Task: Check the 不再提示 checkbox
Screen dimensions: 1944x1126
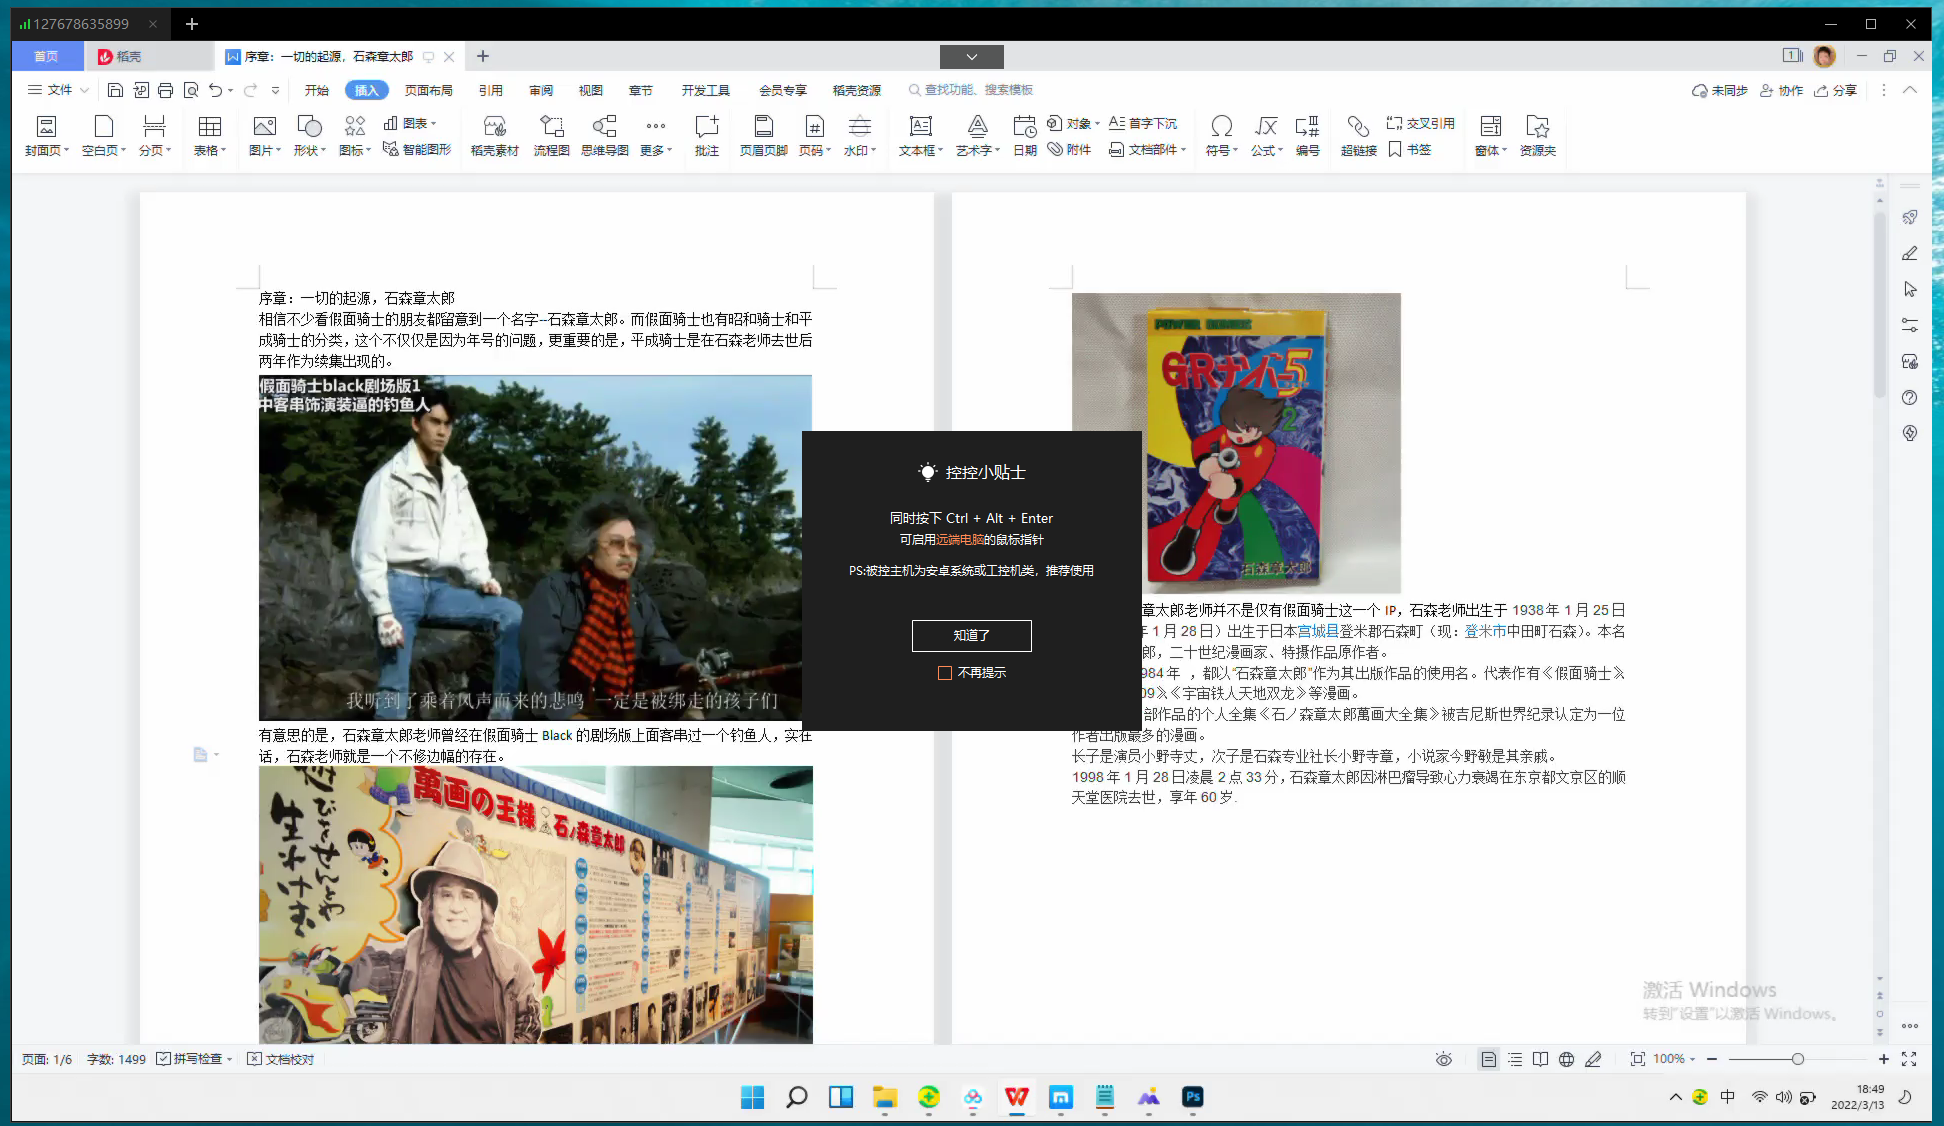Action: [x=944, y=673]
